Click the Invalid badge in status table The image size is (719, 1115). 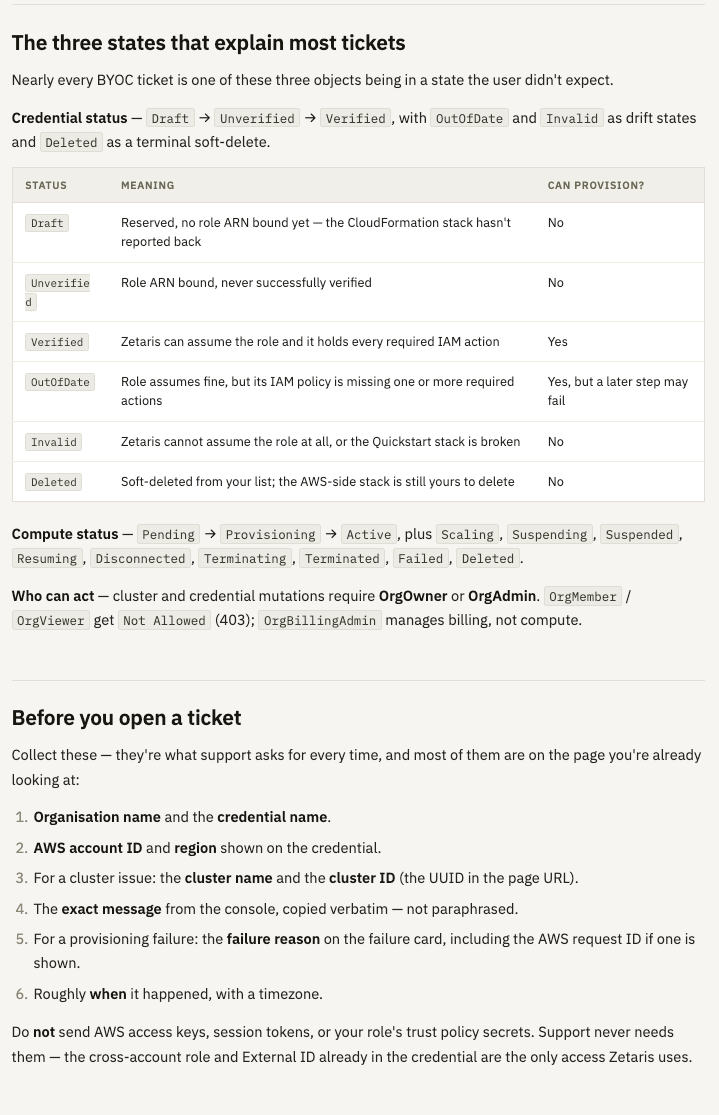click(x=53, y=442)
